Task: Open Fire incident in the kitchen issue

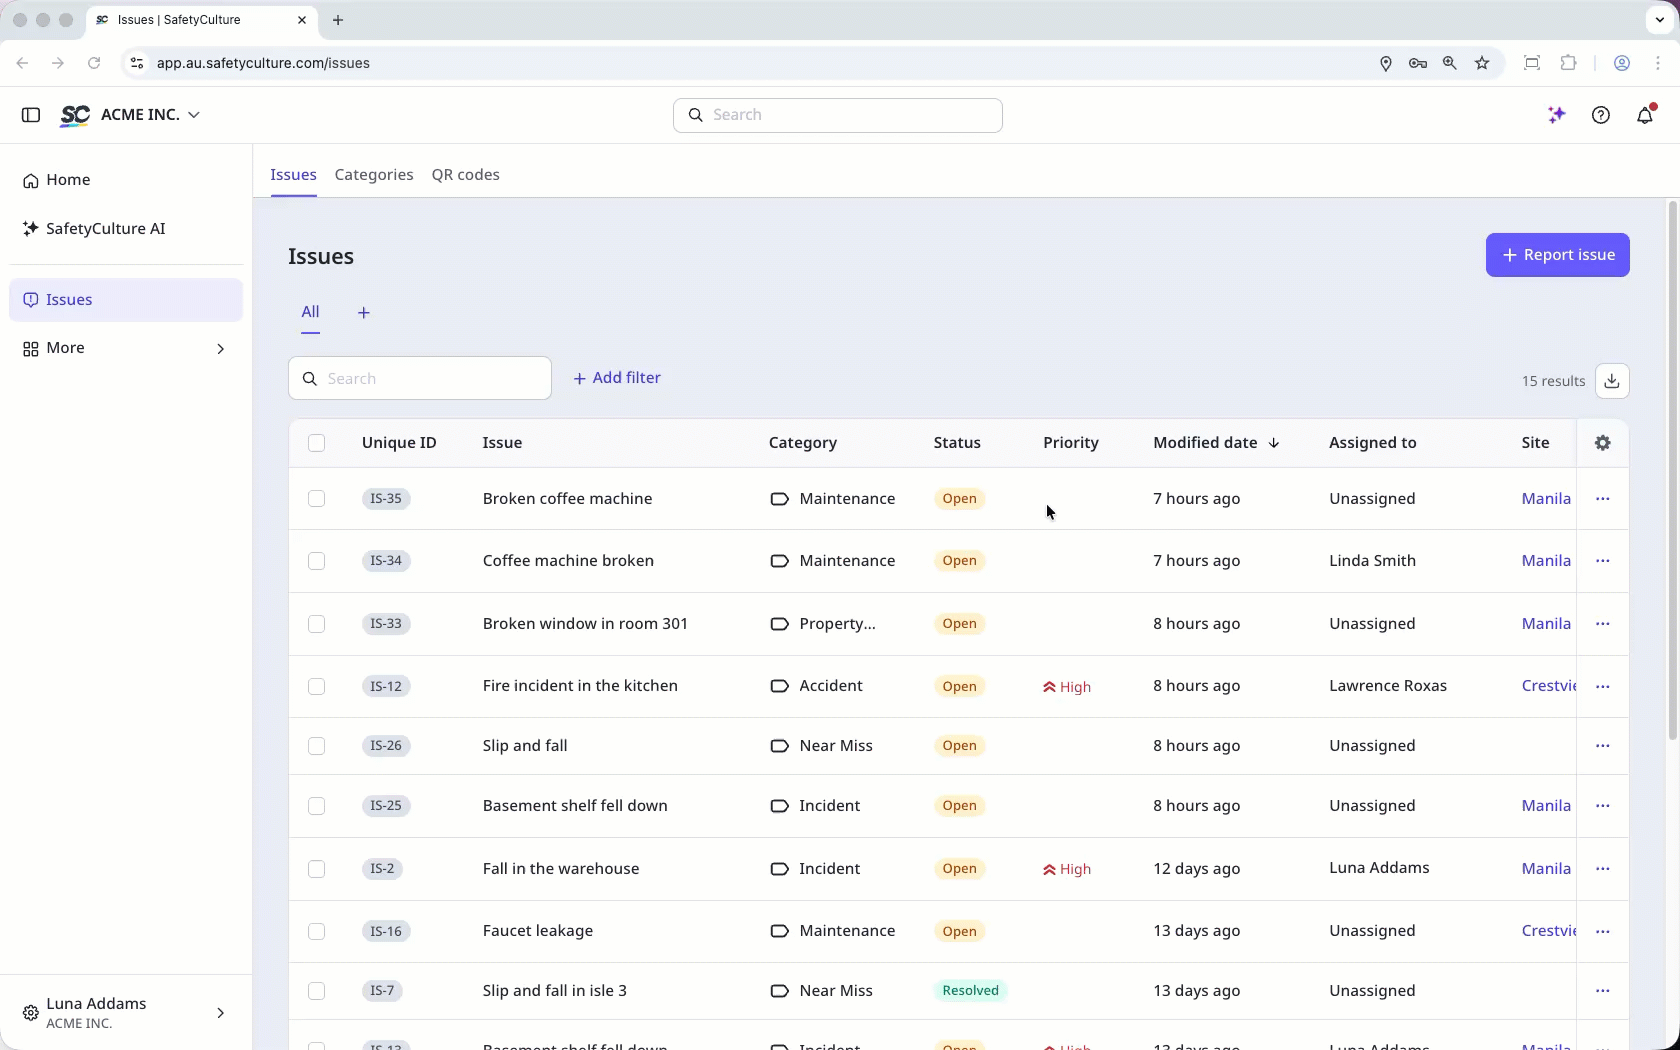Action: click(580, 686)
